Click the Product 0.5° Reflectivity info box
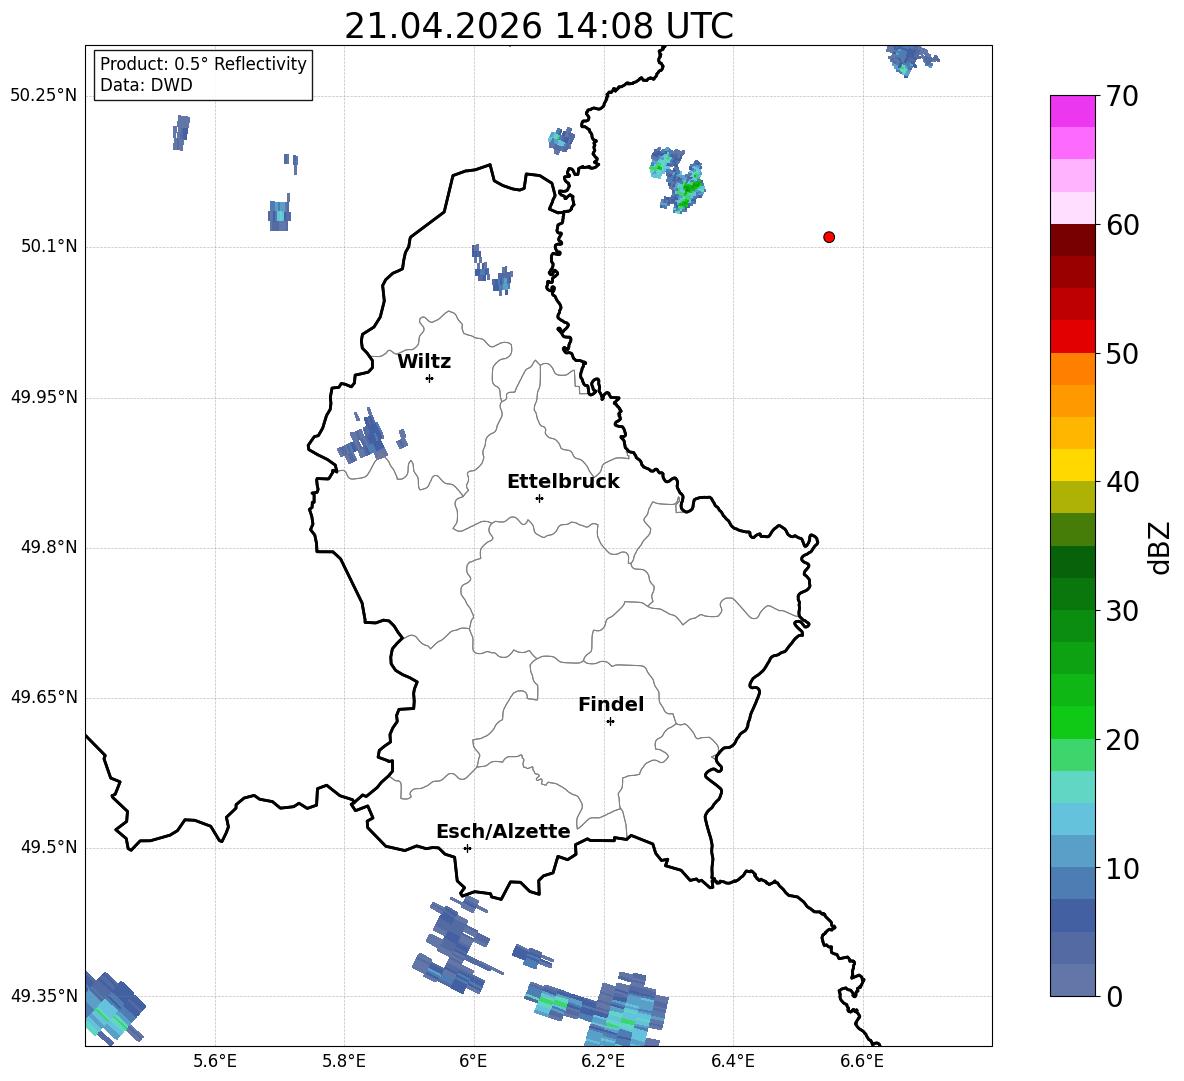 [203, 74]
